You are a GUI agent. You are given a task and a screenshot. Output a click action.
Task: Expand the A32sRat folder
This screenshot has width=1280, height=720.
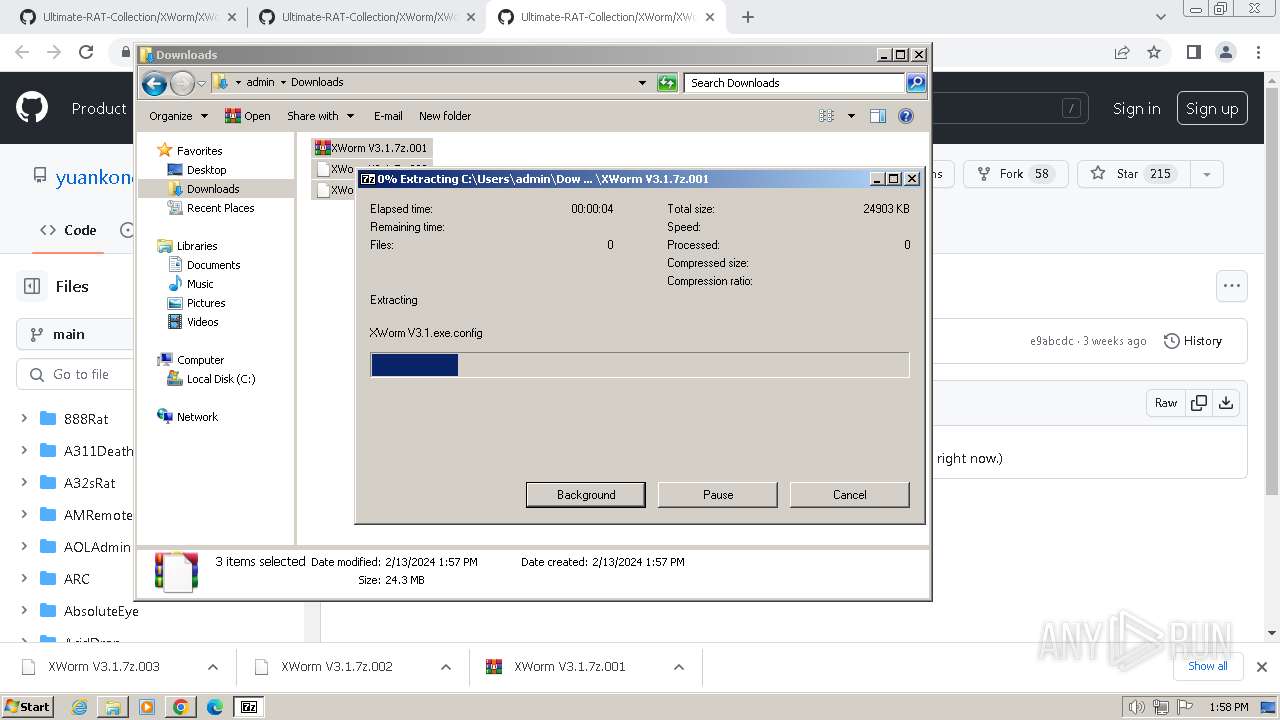click(24, 483)
